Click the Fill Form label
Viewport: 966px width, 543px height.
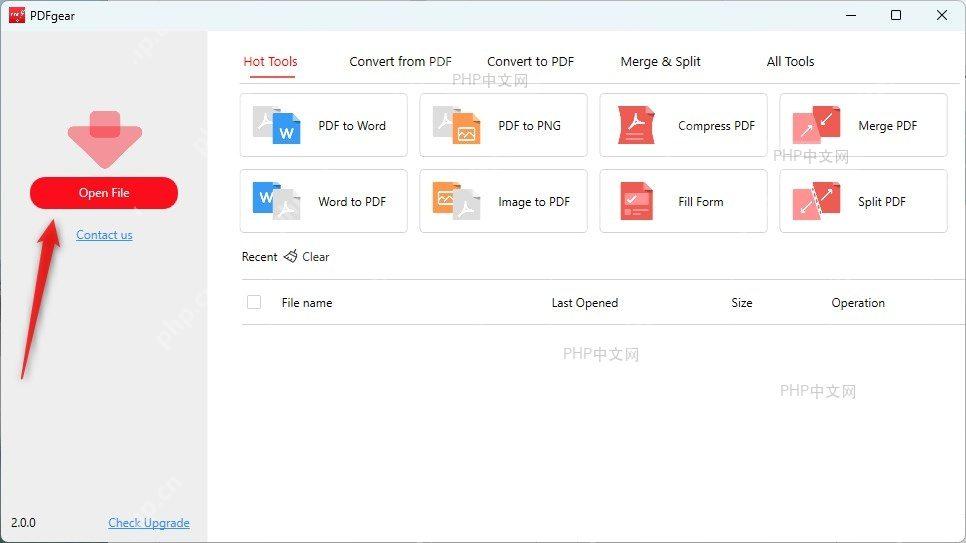tap(700, 202)
